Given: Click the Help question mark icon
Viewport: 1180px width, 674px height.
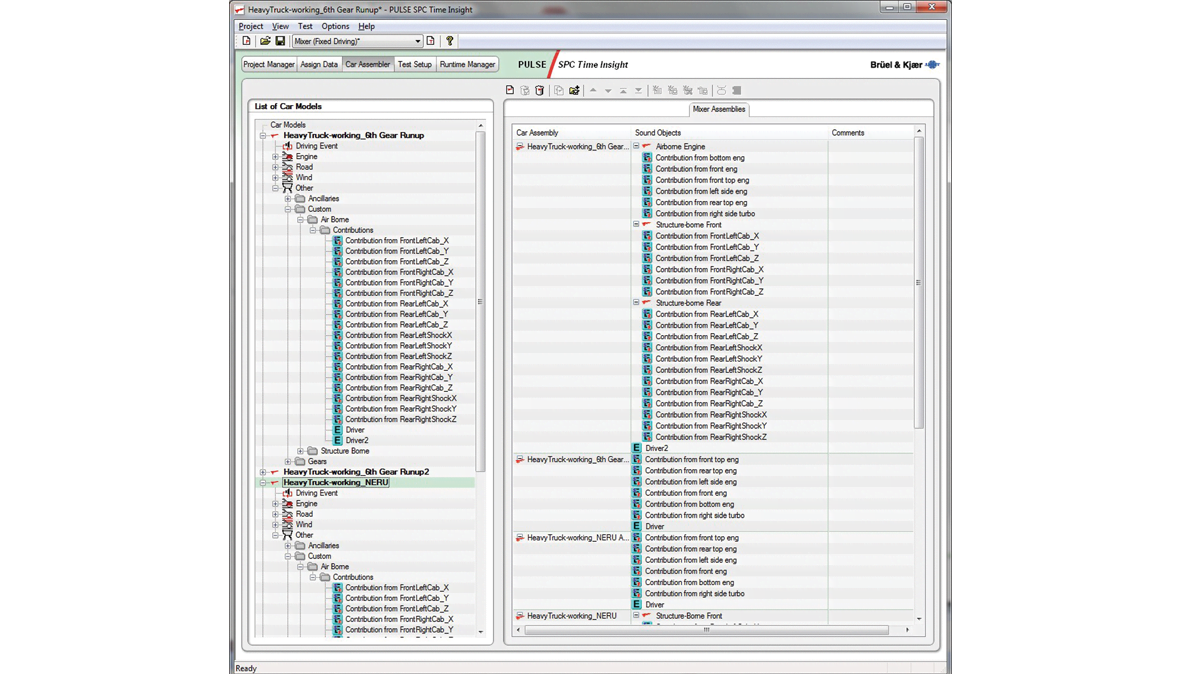Looking at the screenshot, I should point(450,41).
